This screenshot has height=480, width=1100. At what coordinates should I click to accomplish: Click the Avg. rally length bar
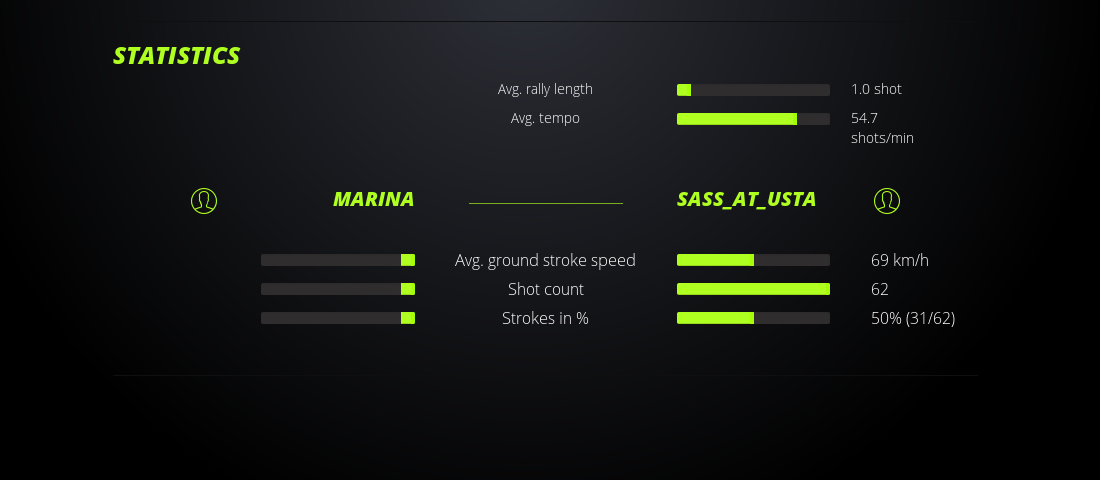[x=753, y=90]
